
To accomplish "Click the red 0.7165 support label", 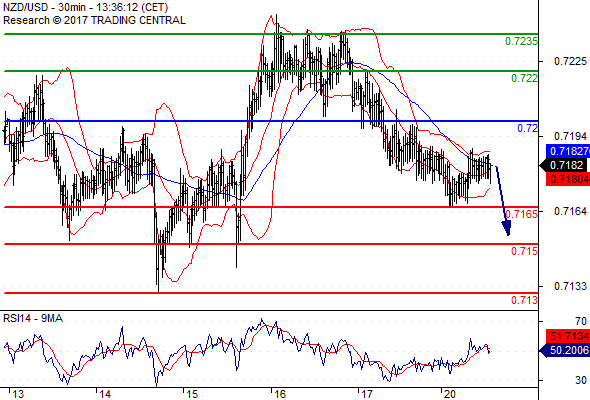I will pyautogui.click(x=521, y=214).
